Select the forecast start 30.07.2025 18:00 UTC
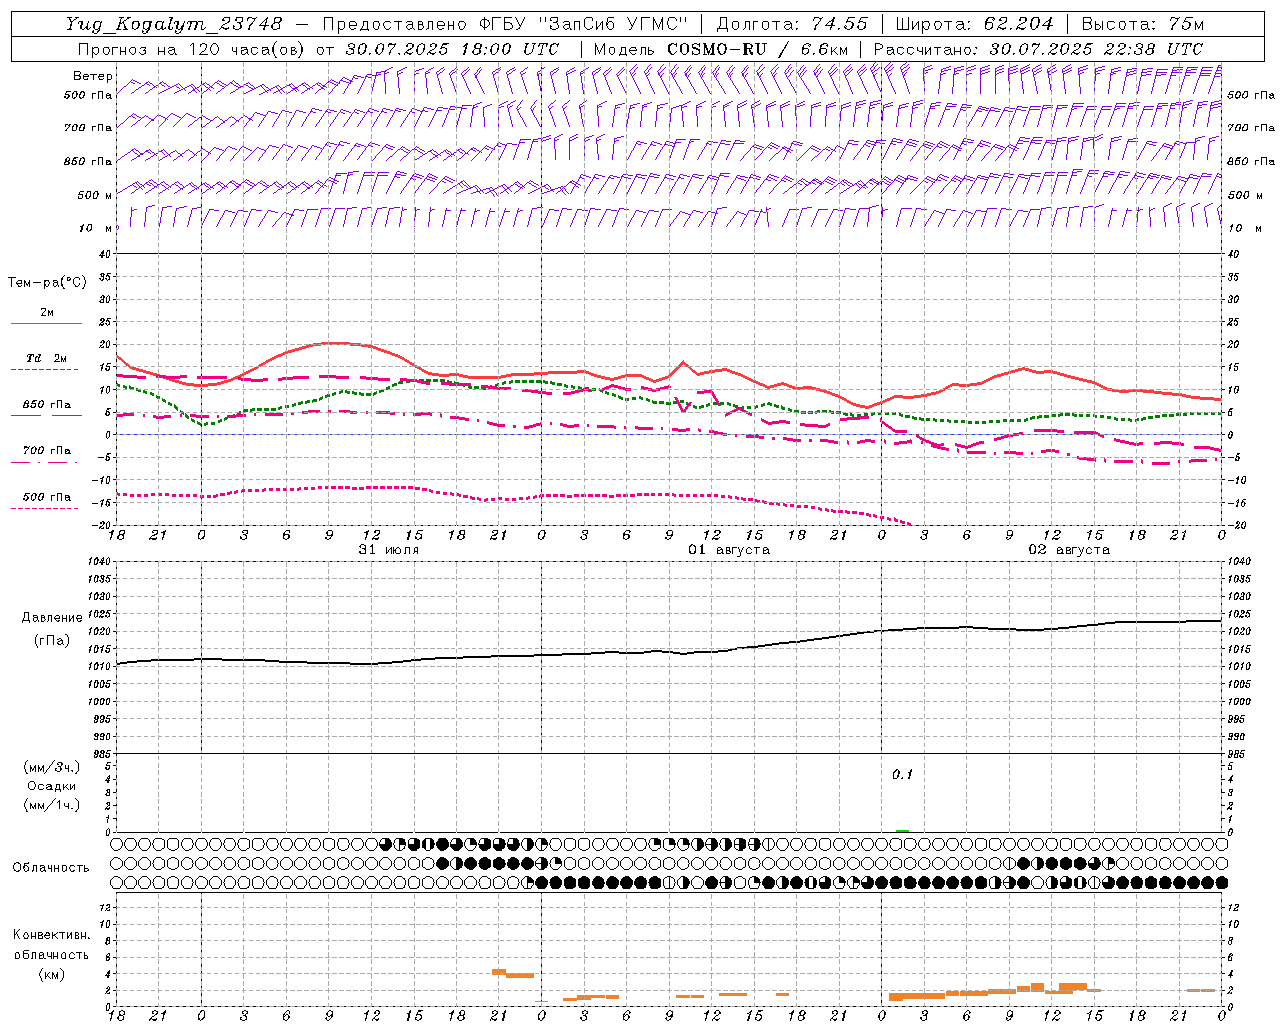Image resolution: width=1280 pixels, height=1024 pixels. (x=452, y=49)
